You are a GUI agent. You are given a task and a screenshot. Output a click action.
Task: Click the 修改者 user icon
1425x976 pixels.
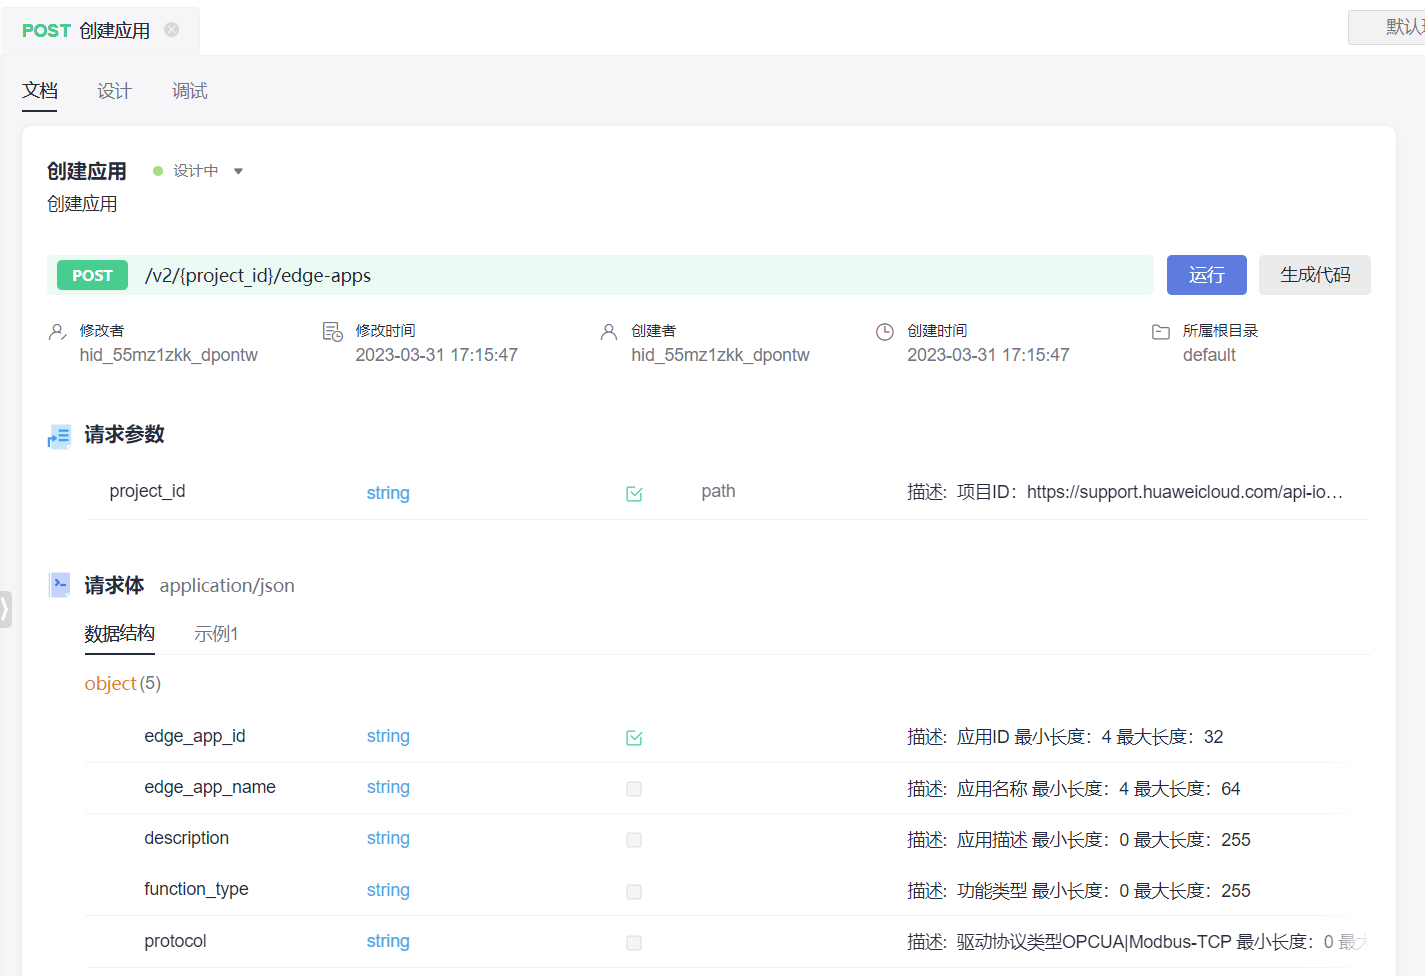(58, 332)
